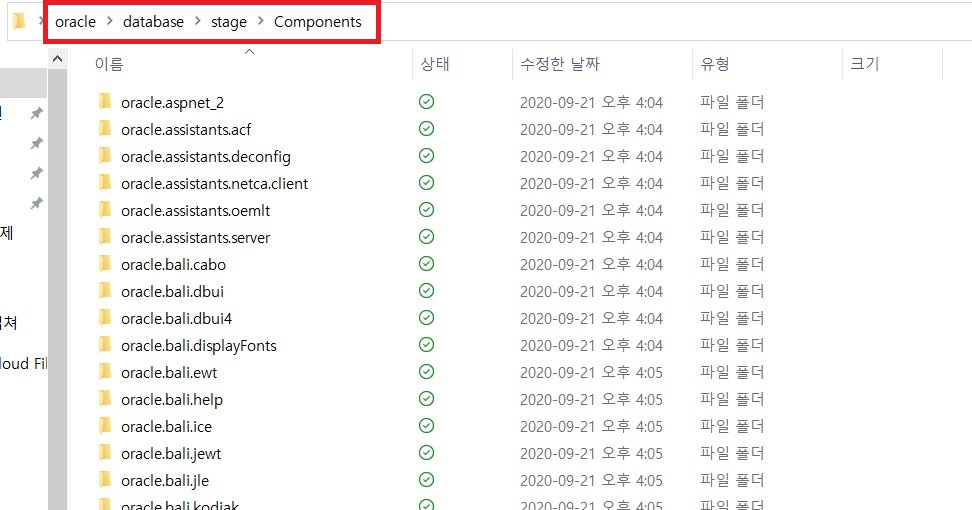Click the sidebar scroll-up arrow
Screen dimensions: 972x510
coord(57,59)
